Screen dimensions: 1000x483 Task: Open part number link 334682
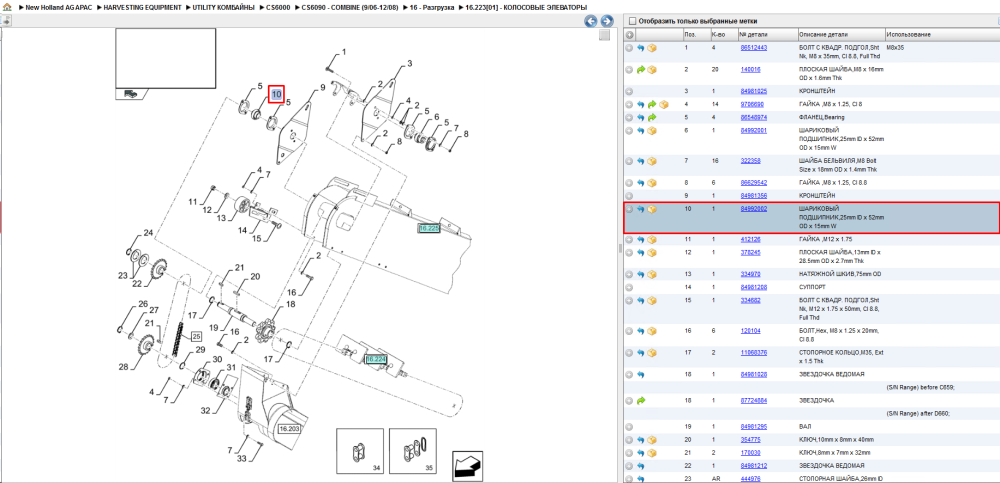click(750, 301)
